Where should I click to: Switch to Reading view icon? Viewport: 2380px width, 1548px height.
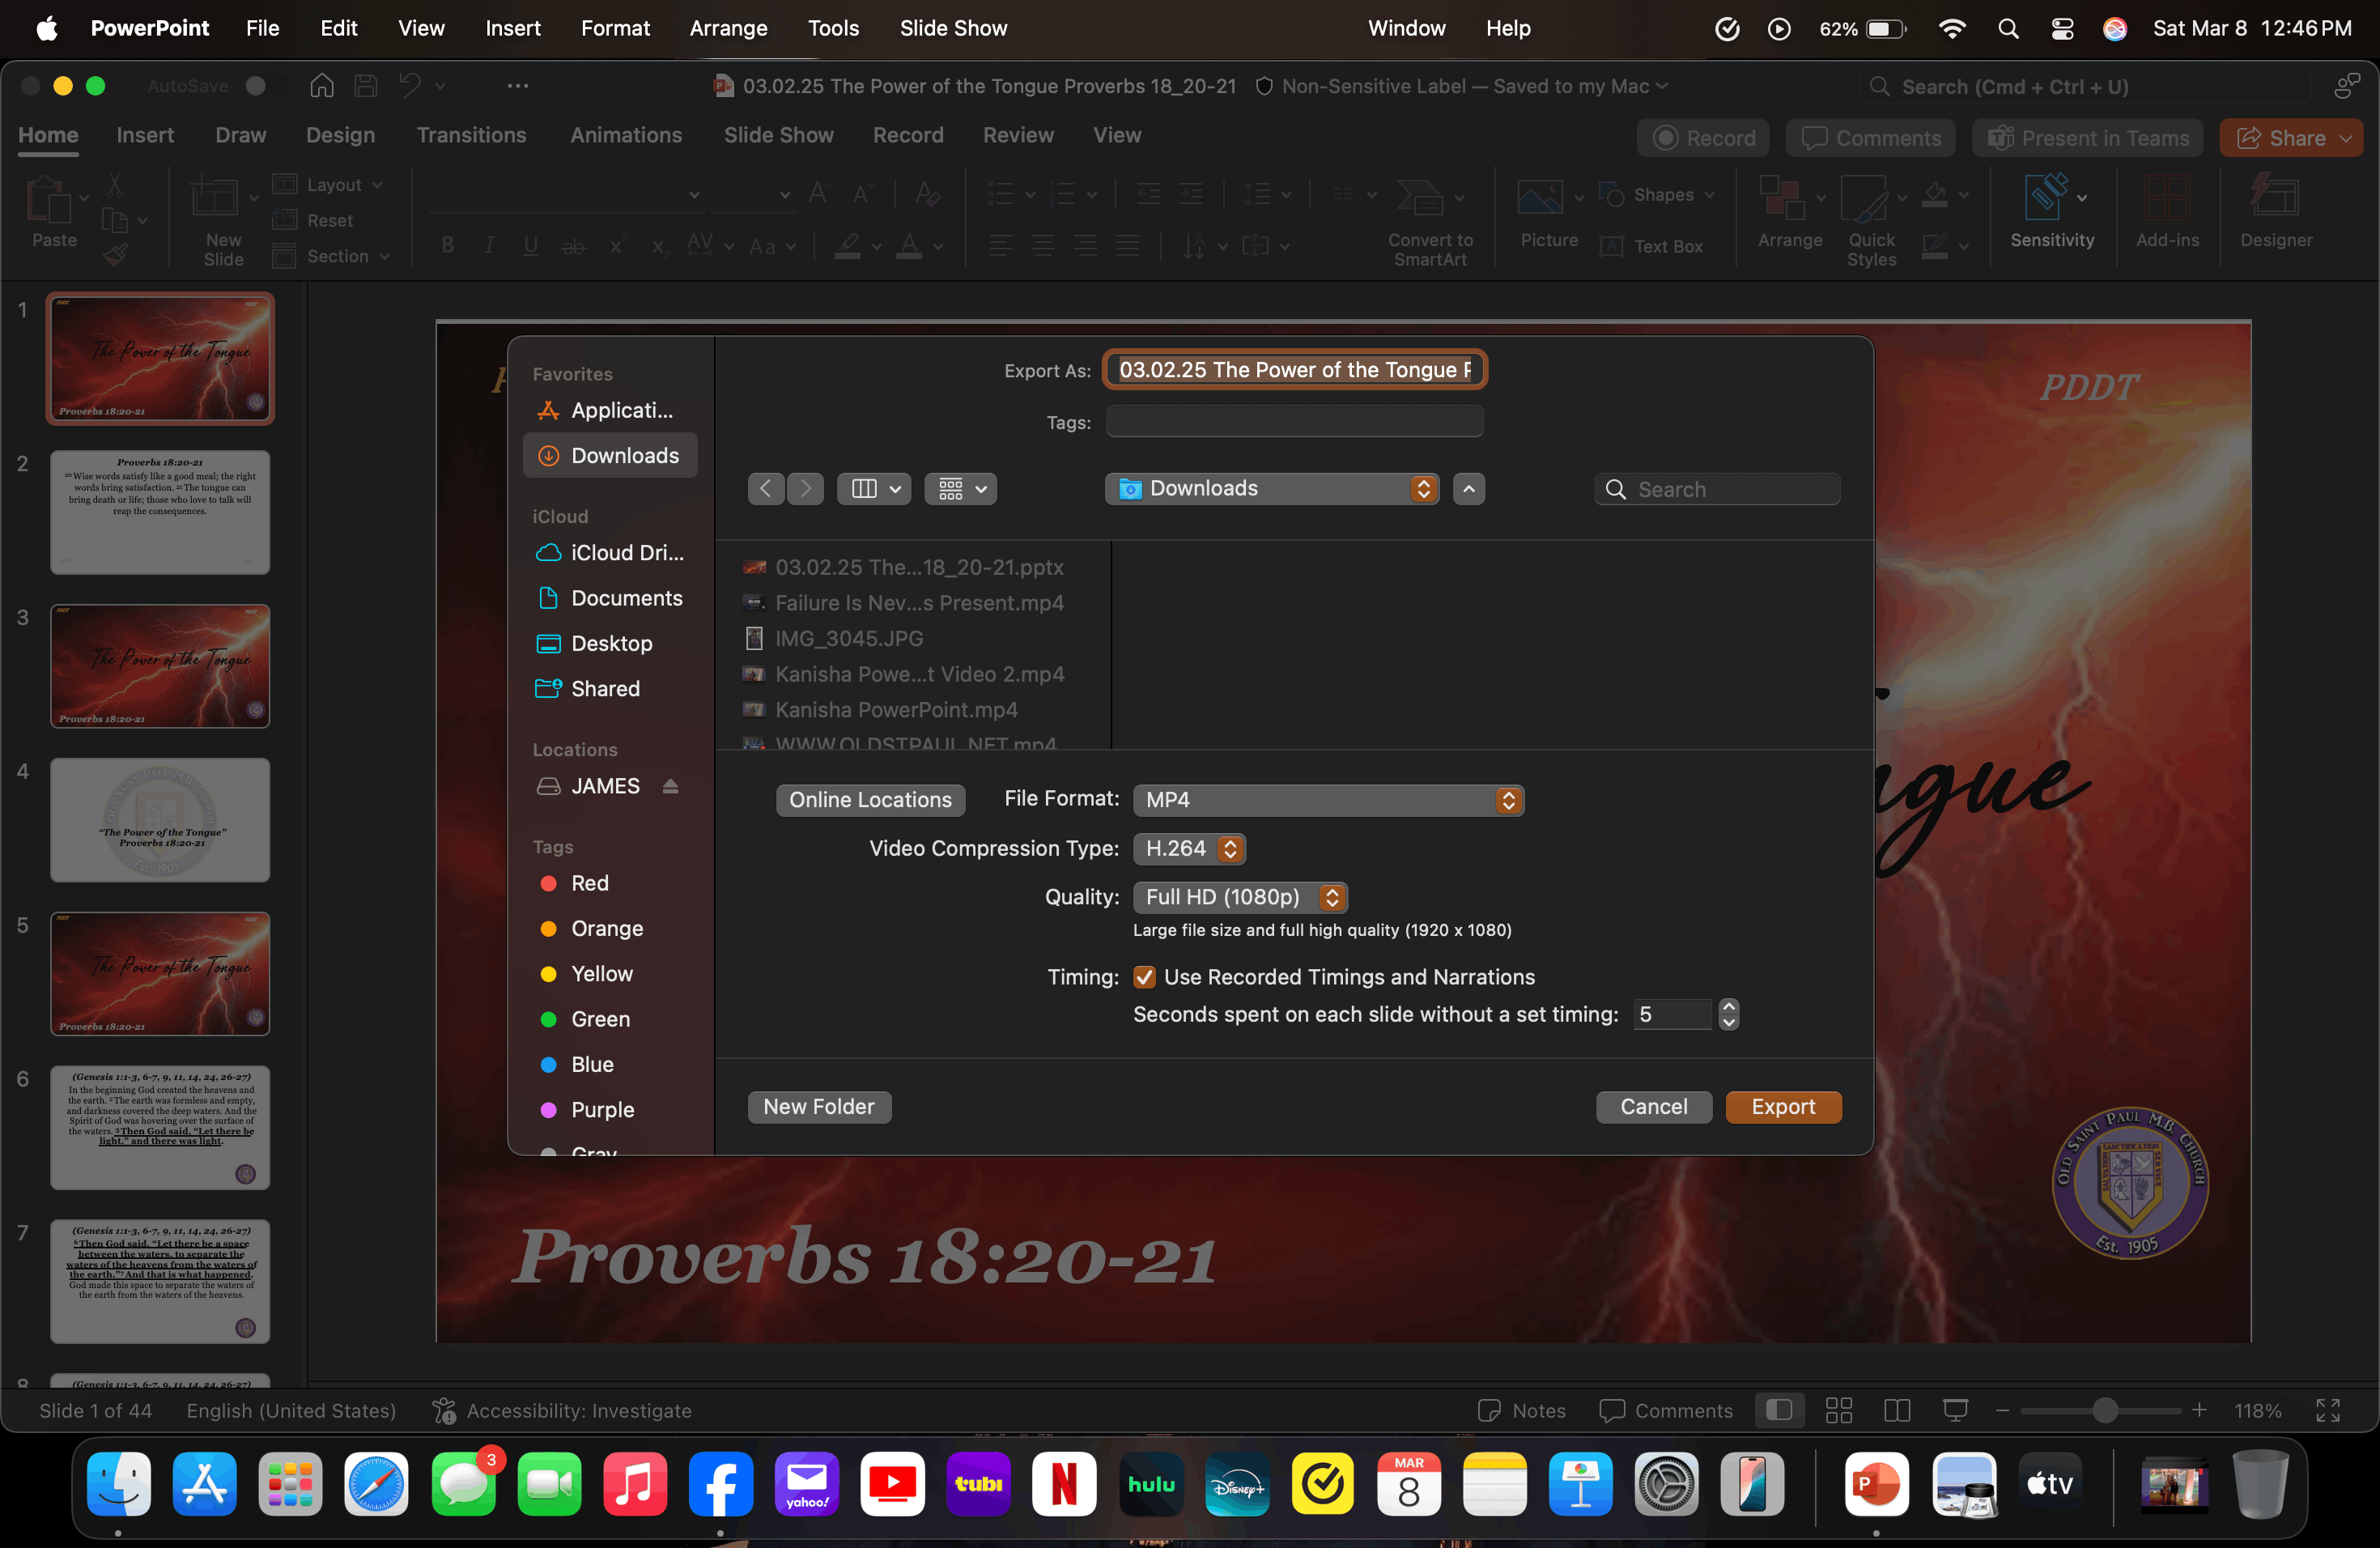pyautogui.click(x=1897, y=1410)
